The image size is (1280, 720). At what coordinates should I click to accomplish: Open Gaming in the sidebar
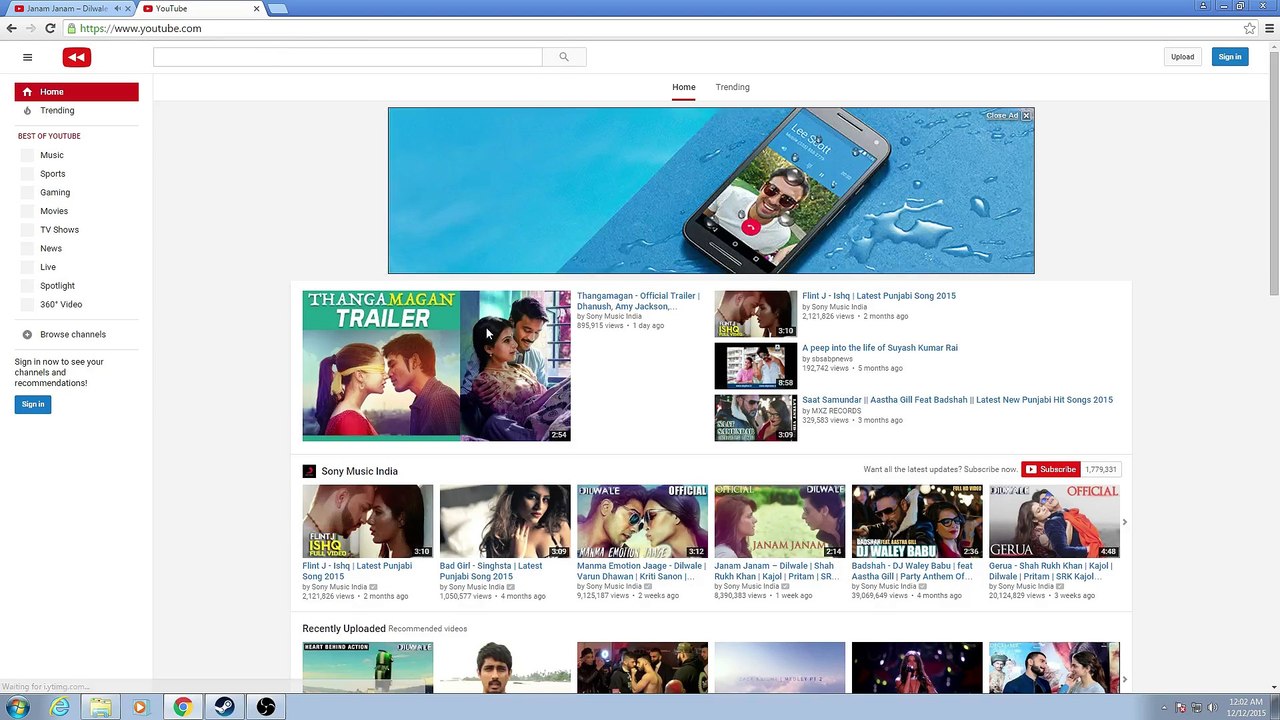[x=55, y=192]
